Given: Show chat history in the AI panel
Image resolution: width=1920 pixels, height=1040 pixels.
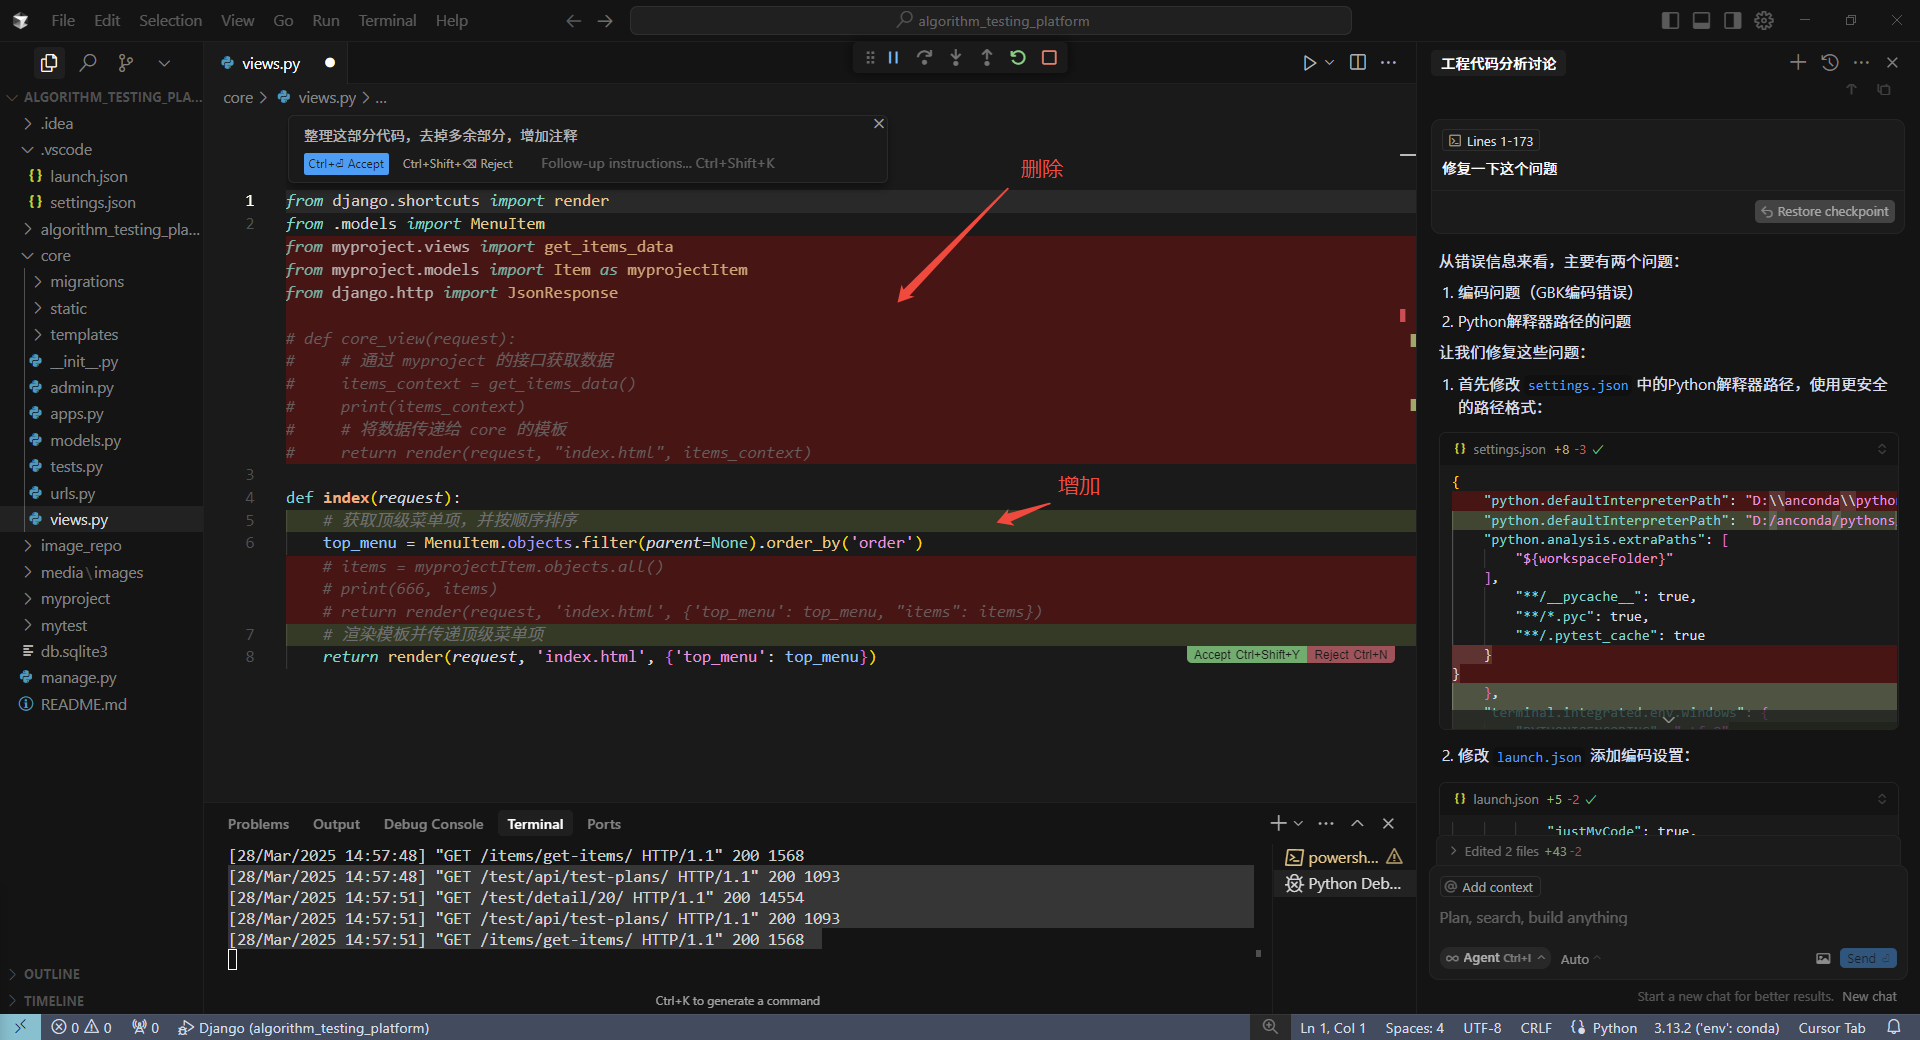Looking at the screenshot, I should tap(1829, 62).
